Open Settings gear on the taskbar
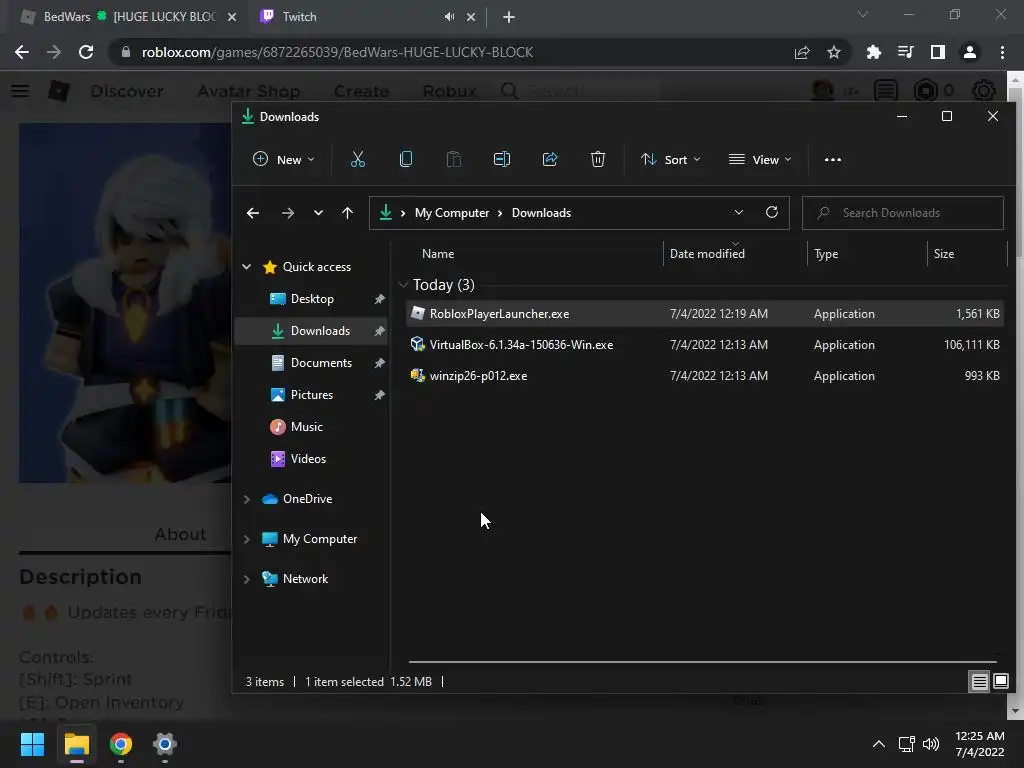This screenshot has width=1024, height=768. point(165,744)
